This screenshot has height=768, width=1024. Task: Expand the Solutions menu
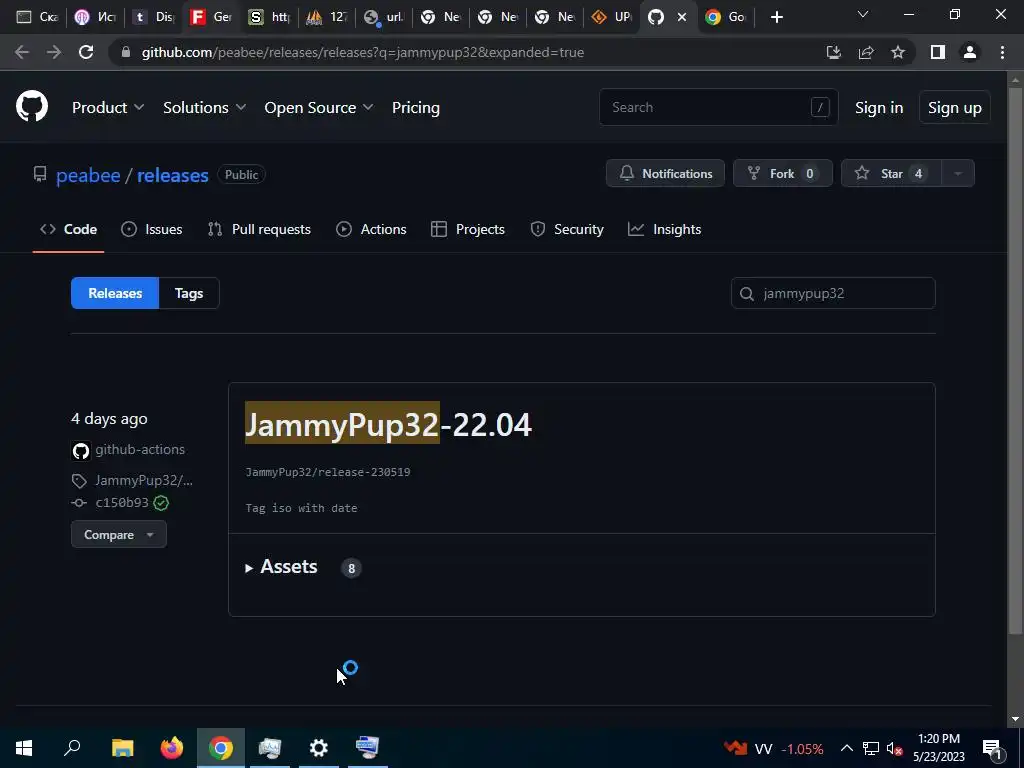click(x=204, y=108)
